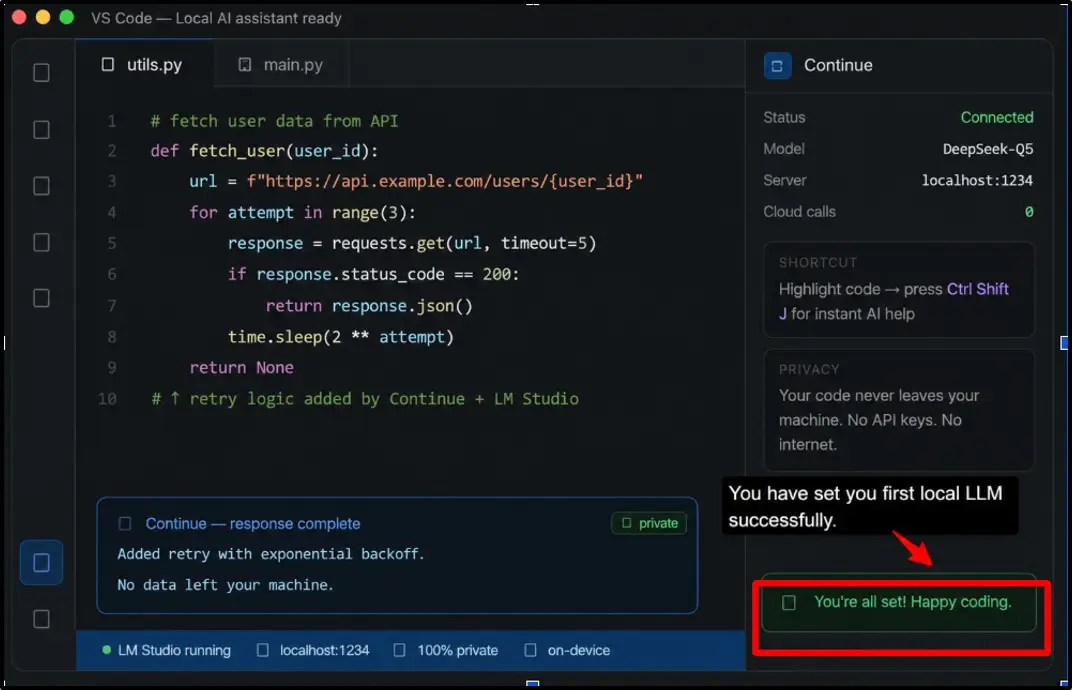This screenshot has width=1072, height=690.
Task: Click 'localhost:1234' in the Server row
Action: coord(978,181)
